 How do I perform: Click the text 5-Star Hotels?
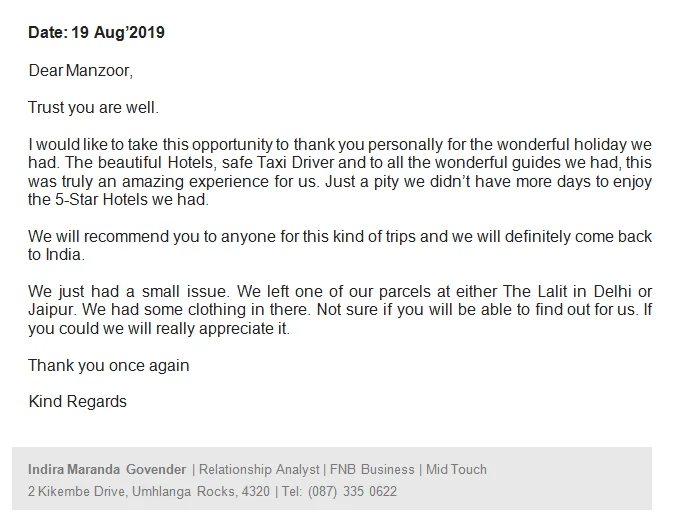tap(101, 199)
